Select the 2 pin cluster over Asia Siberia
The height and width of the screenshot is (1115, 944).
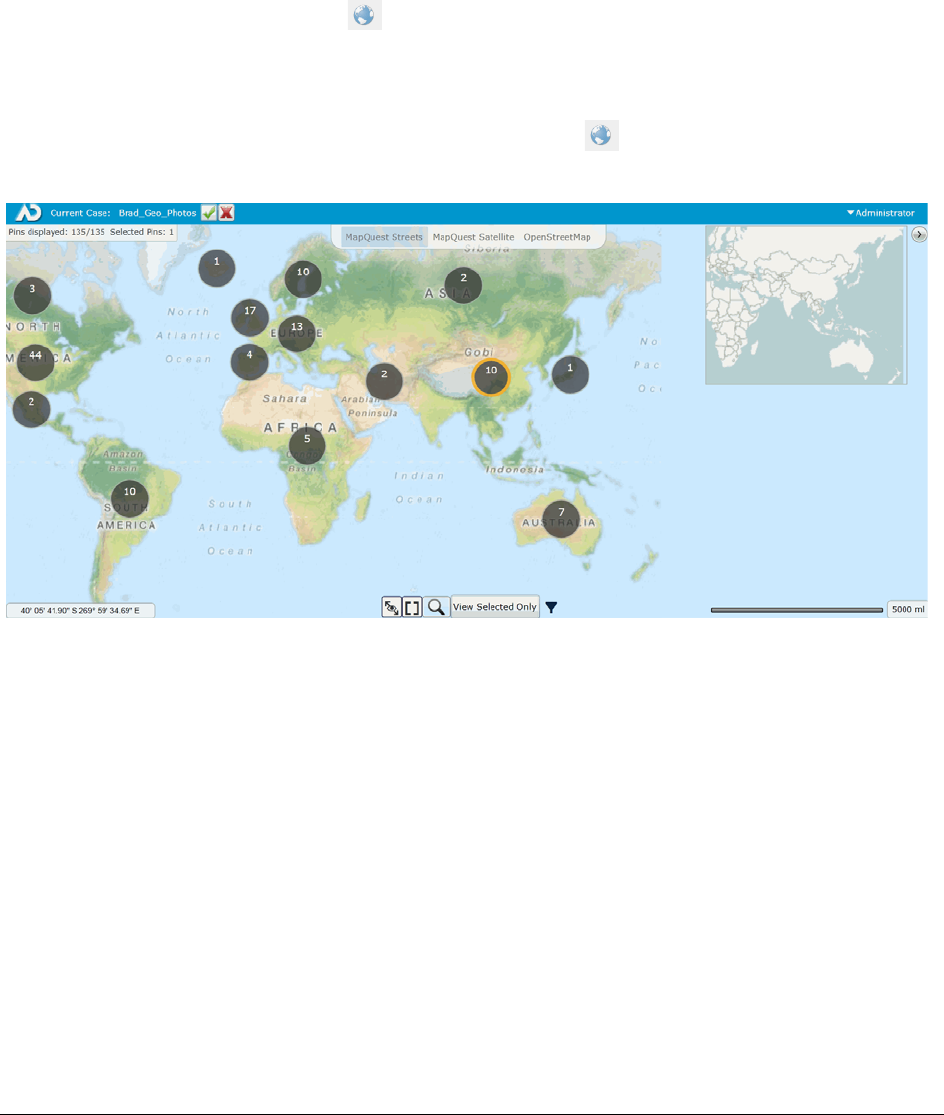[463, 285]
